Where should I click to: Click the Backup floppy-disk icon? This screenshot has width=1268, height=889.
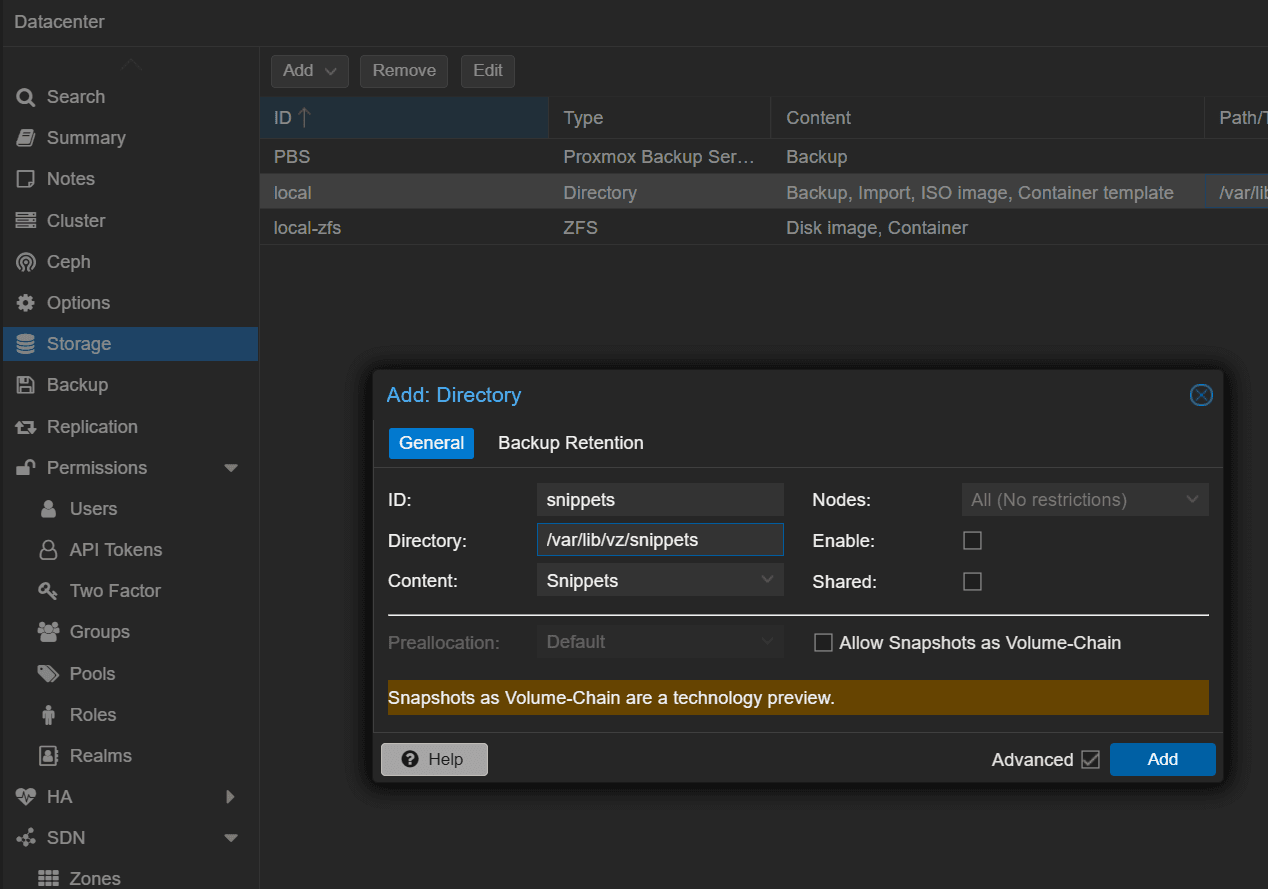(x=26, y=385)
